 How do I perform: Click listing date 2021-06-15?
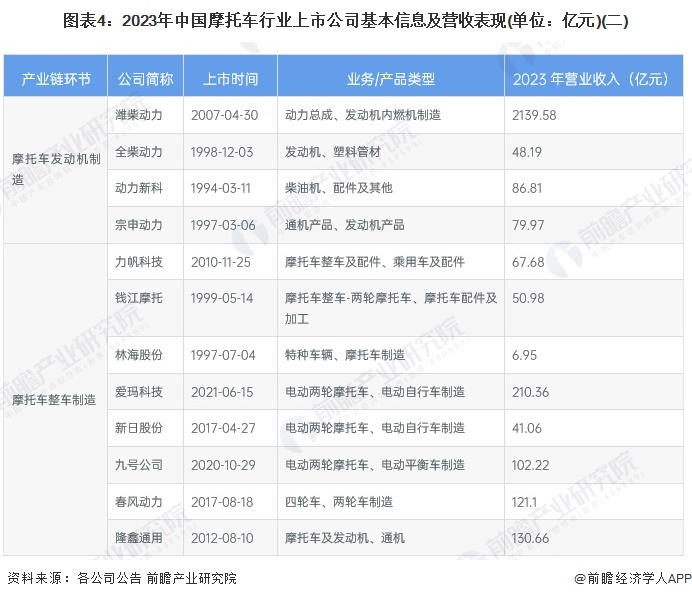click(x=222, y=392)
